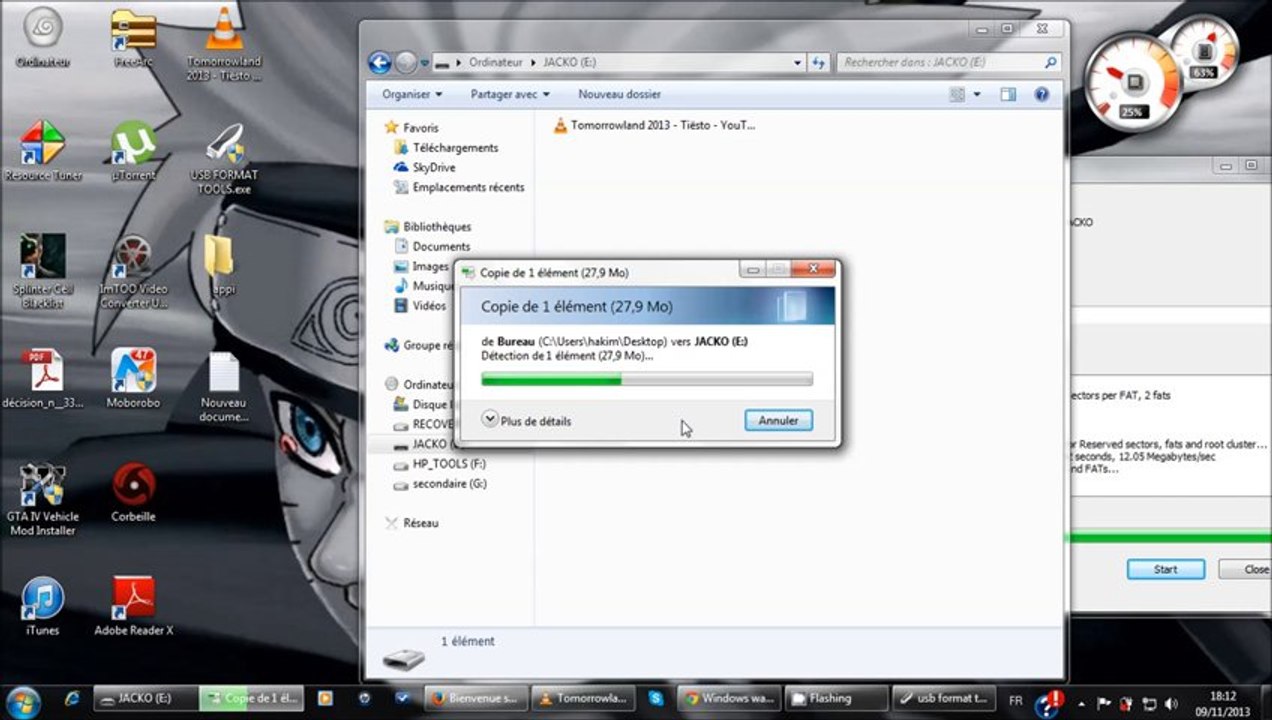This screenshot has width=1272, height=720.
Task: Open Adobe Reader X shortcut
Action: click(133, 606)
